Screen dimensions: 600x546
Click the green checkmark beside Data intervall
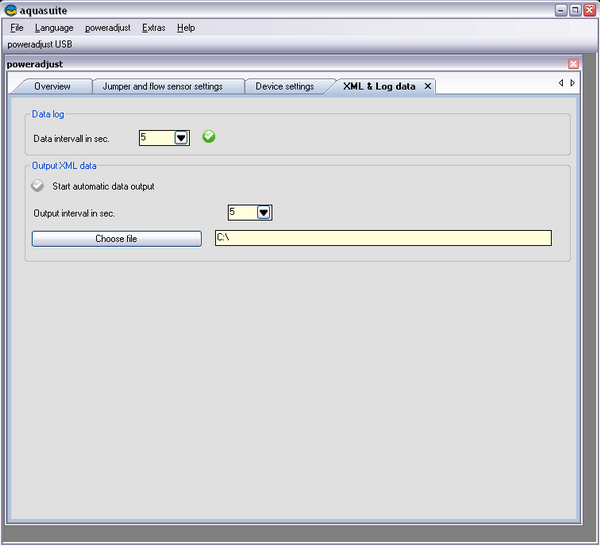(x=209, y=137)
